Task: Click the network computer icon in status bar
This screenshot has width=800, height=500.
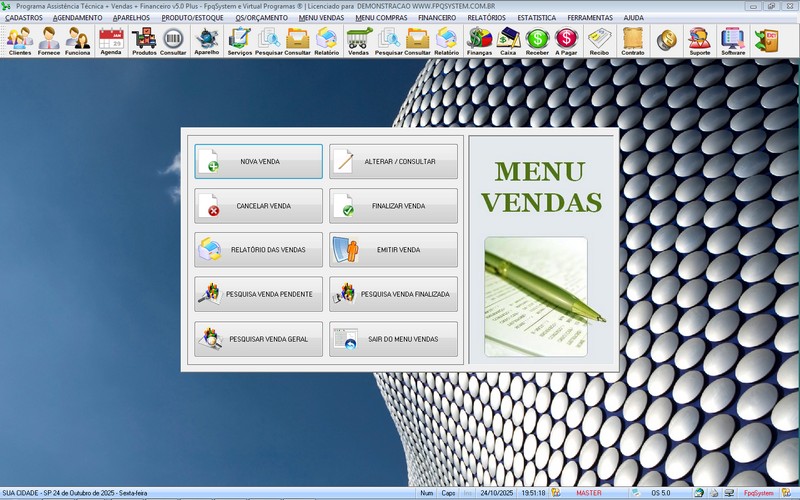Action: pos(729,493)
